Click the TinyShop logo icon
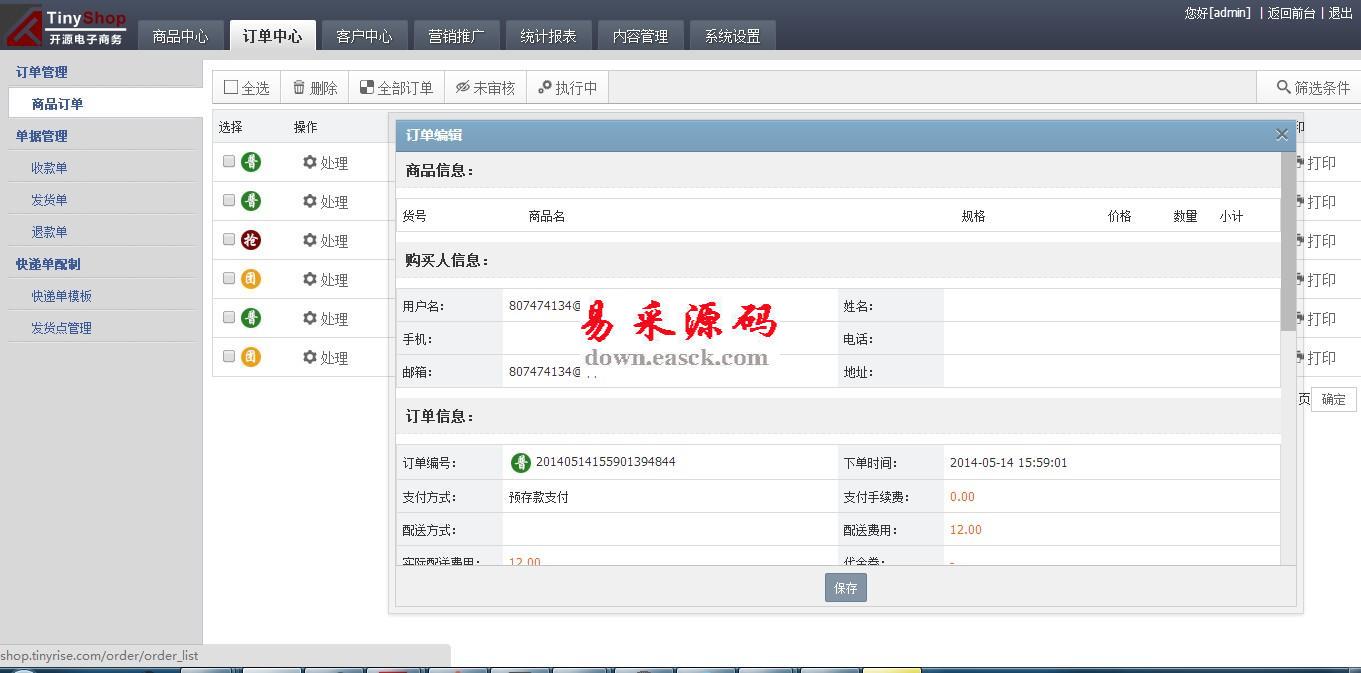Screen dimensions: 1361x673 point(22,26)
